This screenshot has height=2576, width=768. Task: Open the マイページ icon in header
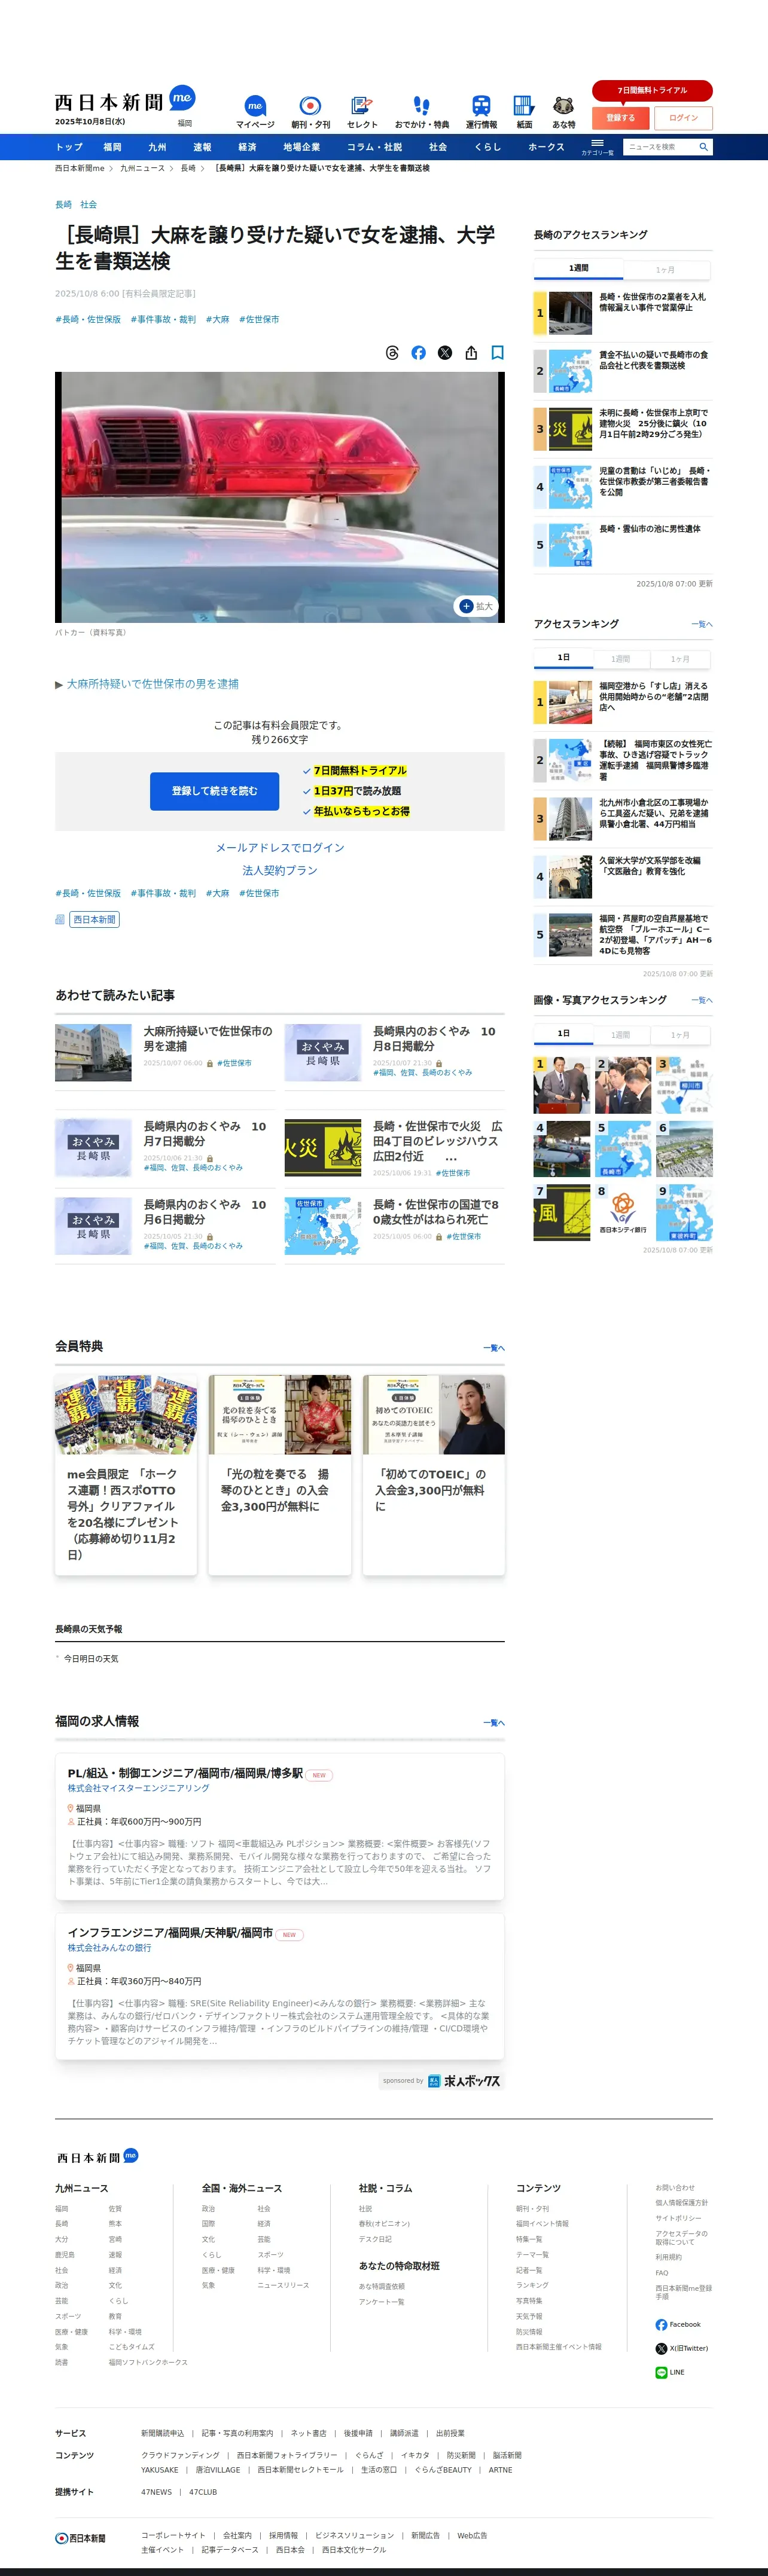coord(255,112)
